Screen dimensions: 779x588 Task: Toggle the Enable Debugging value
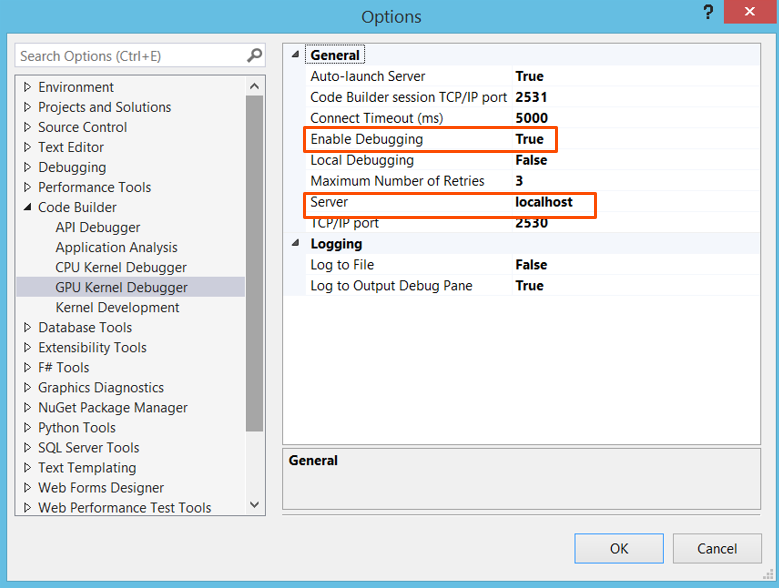click(529, 139)
